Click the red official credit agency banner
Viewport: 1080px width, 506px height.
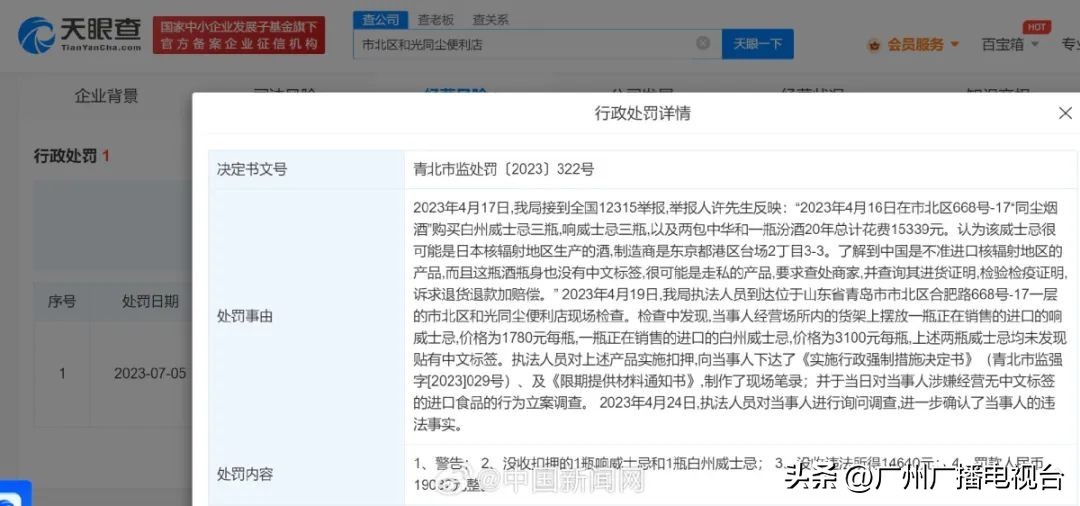[x=238, y=35]
